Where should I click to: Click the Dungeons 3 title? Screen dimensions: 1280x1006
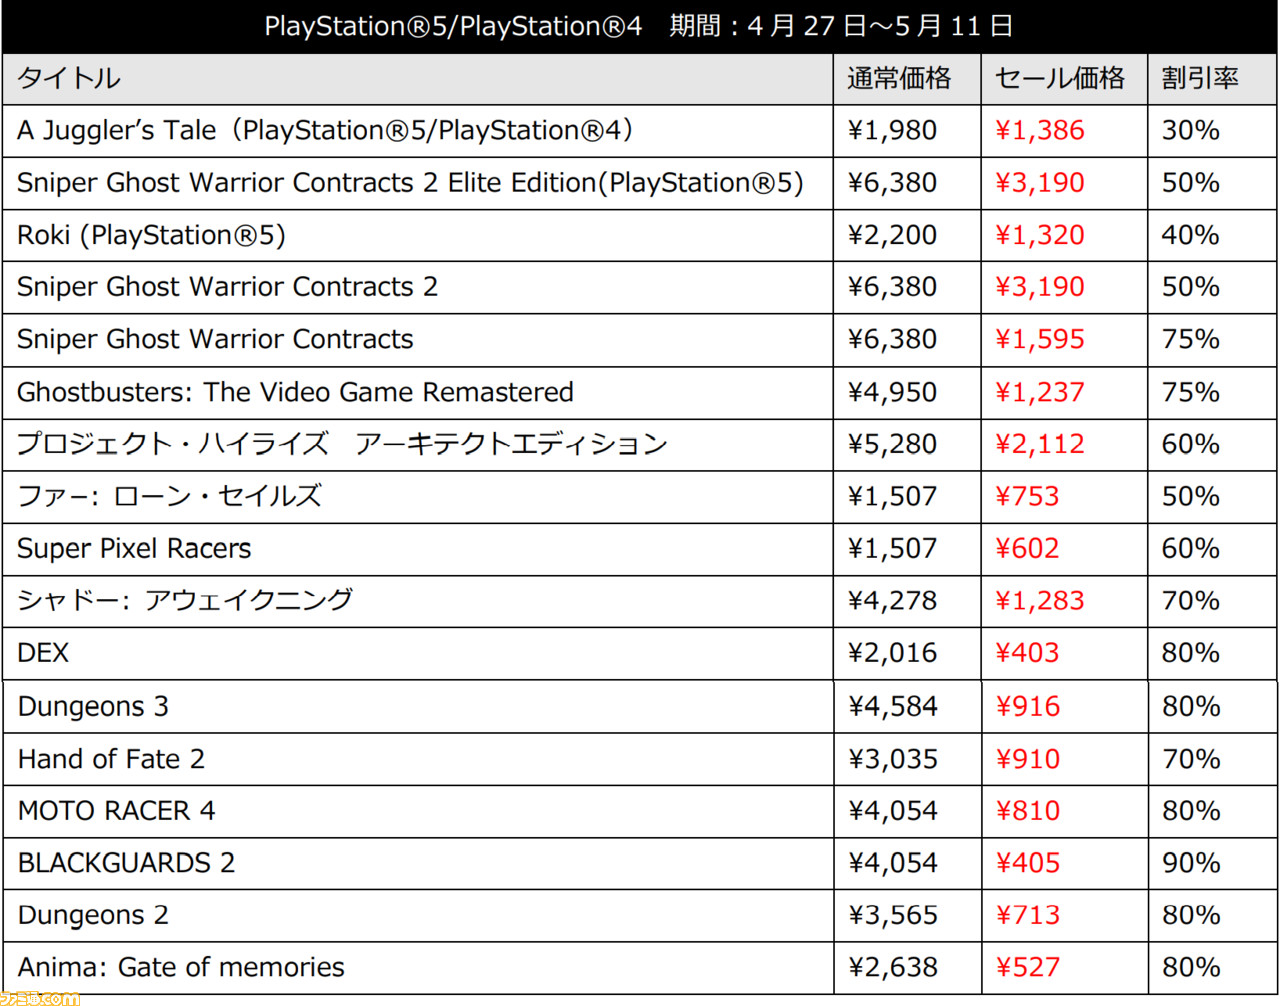click(x=93, y=707)
